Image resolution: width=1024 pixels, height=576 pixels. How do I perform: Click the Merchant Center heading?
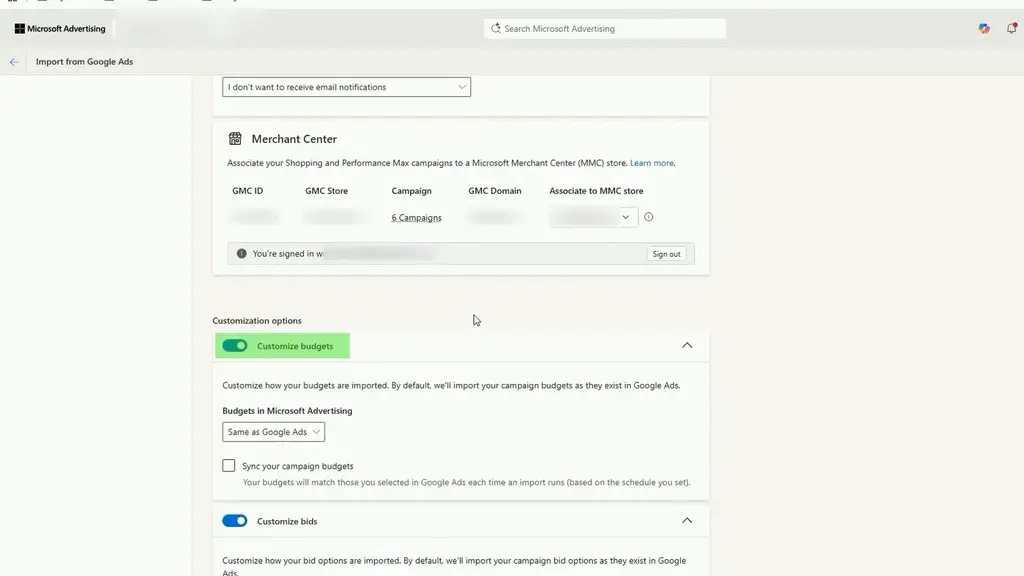tap(294, 139)
